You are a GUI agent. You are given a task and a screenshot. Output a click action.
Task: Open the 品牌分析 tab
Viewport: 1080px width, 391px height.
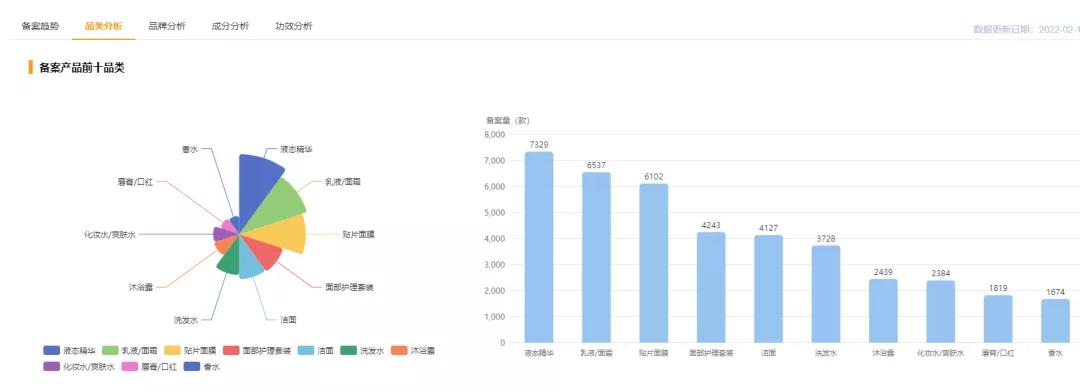167,26
